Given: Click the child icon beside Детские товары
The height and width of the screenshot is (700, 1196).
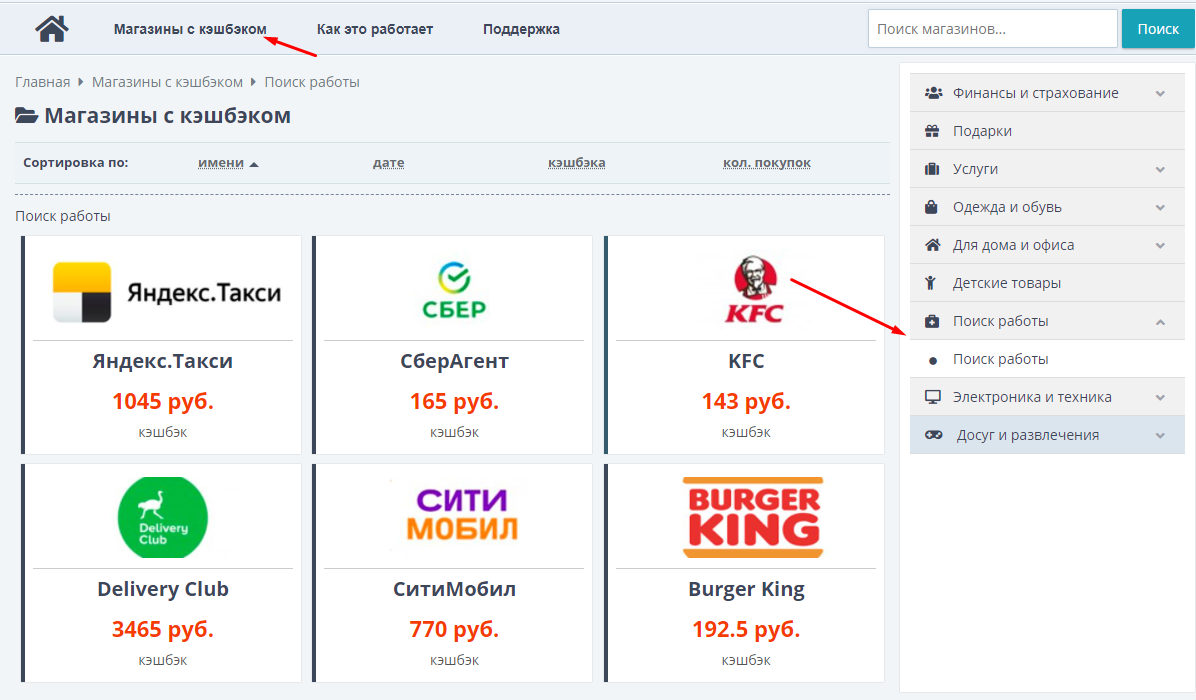Looking at the screenshot, I should [932, 283].
